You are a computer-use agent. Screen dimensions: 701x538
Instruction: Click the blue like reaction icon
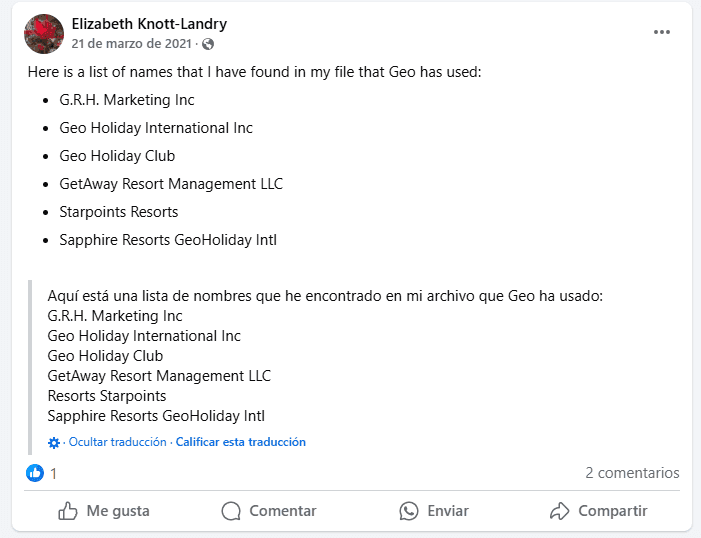coord(35,473)
